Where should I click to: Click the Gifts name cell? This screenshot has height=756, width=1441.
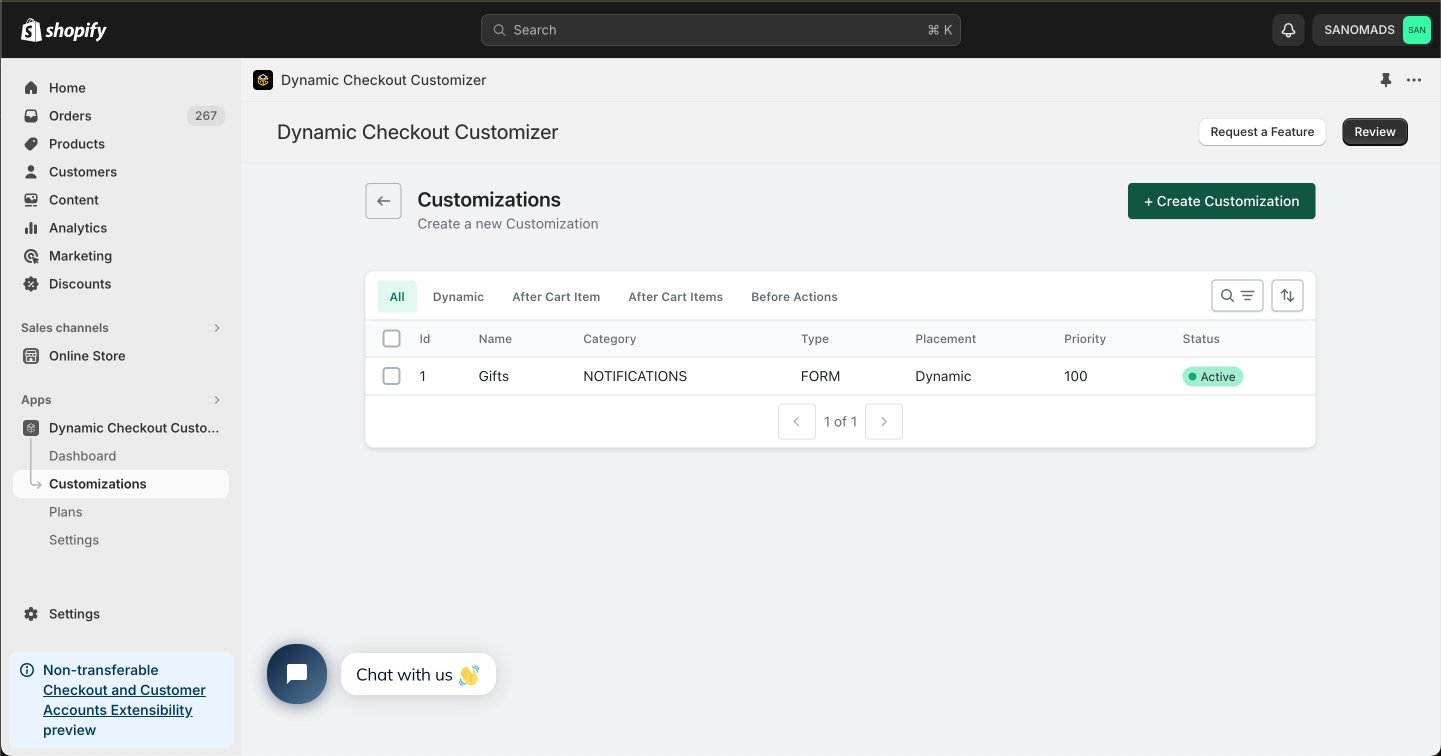[x=494, y=377]
